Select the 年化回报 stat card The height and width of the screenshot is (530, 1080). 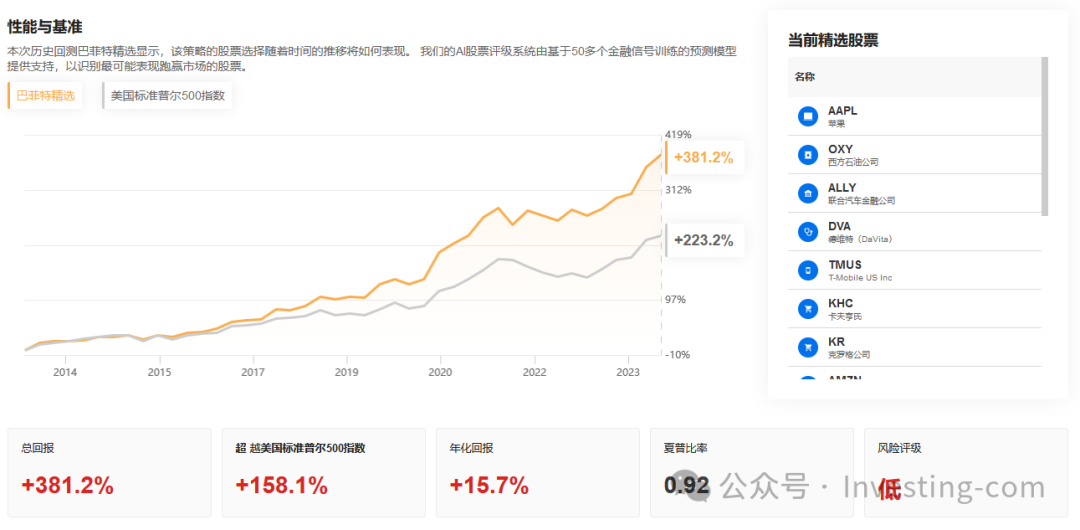click(537, 473)
